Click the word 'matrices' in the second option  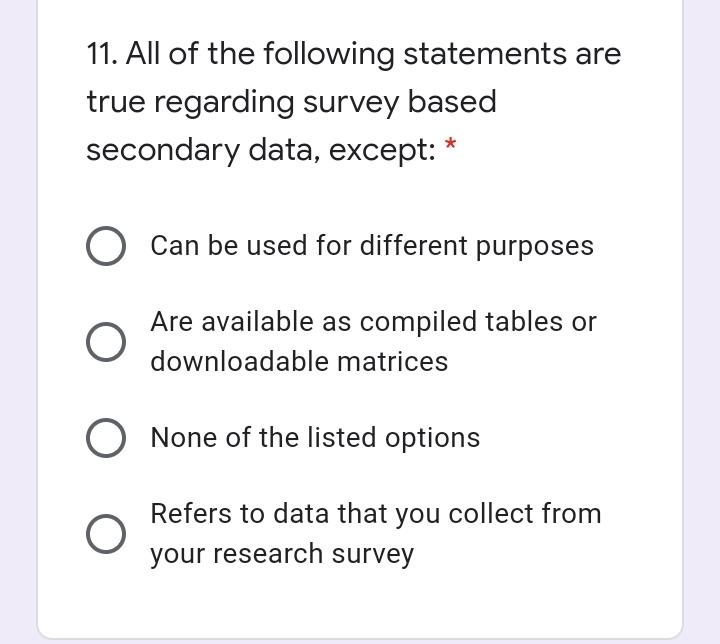[x=393, y=362]
